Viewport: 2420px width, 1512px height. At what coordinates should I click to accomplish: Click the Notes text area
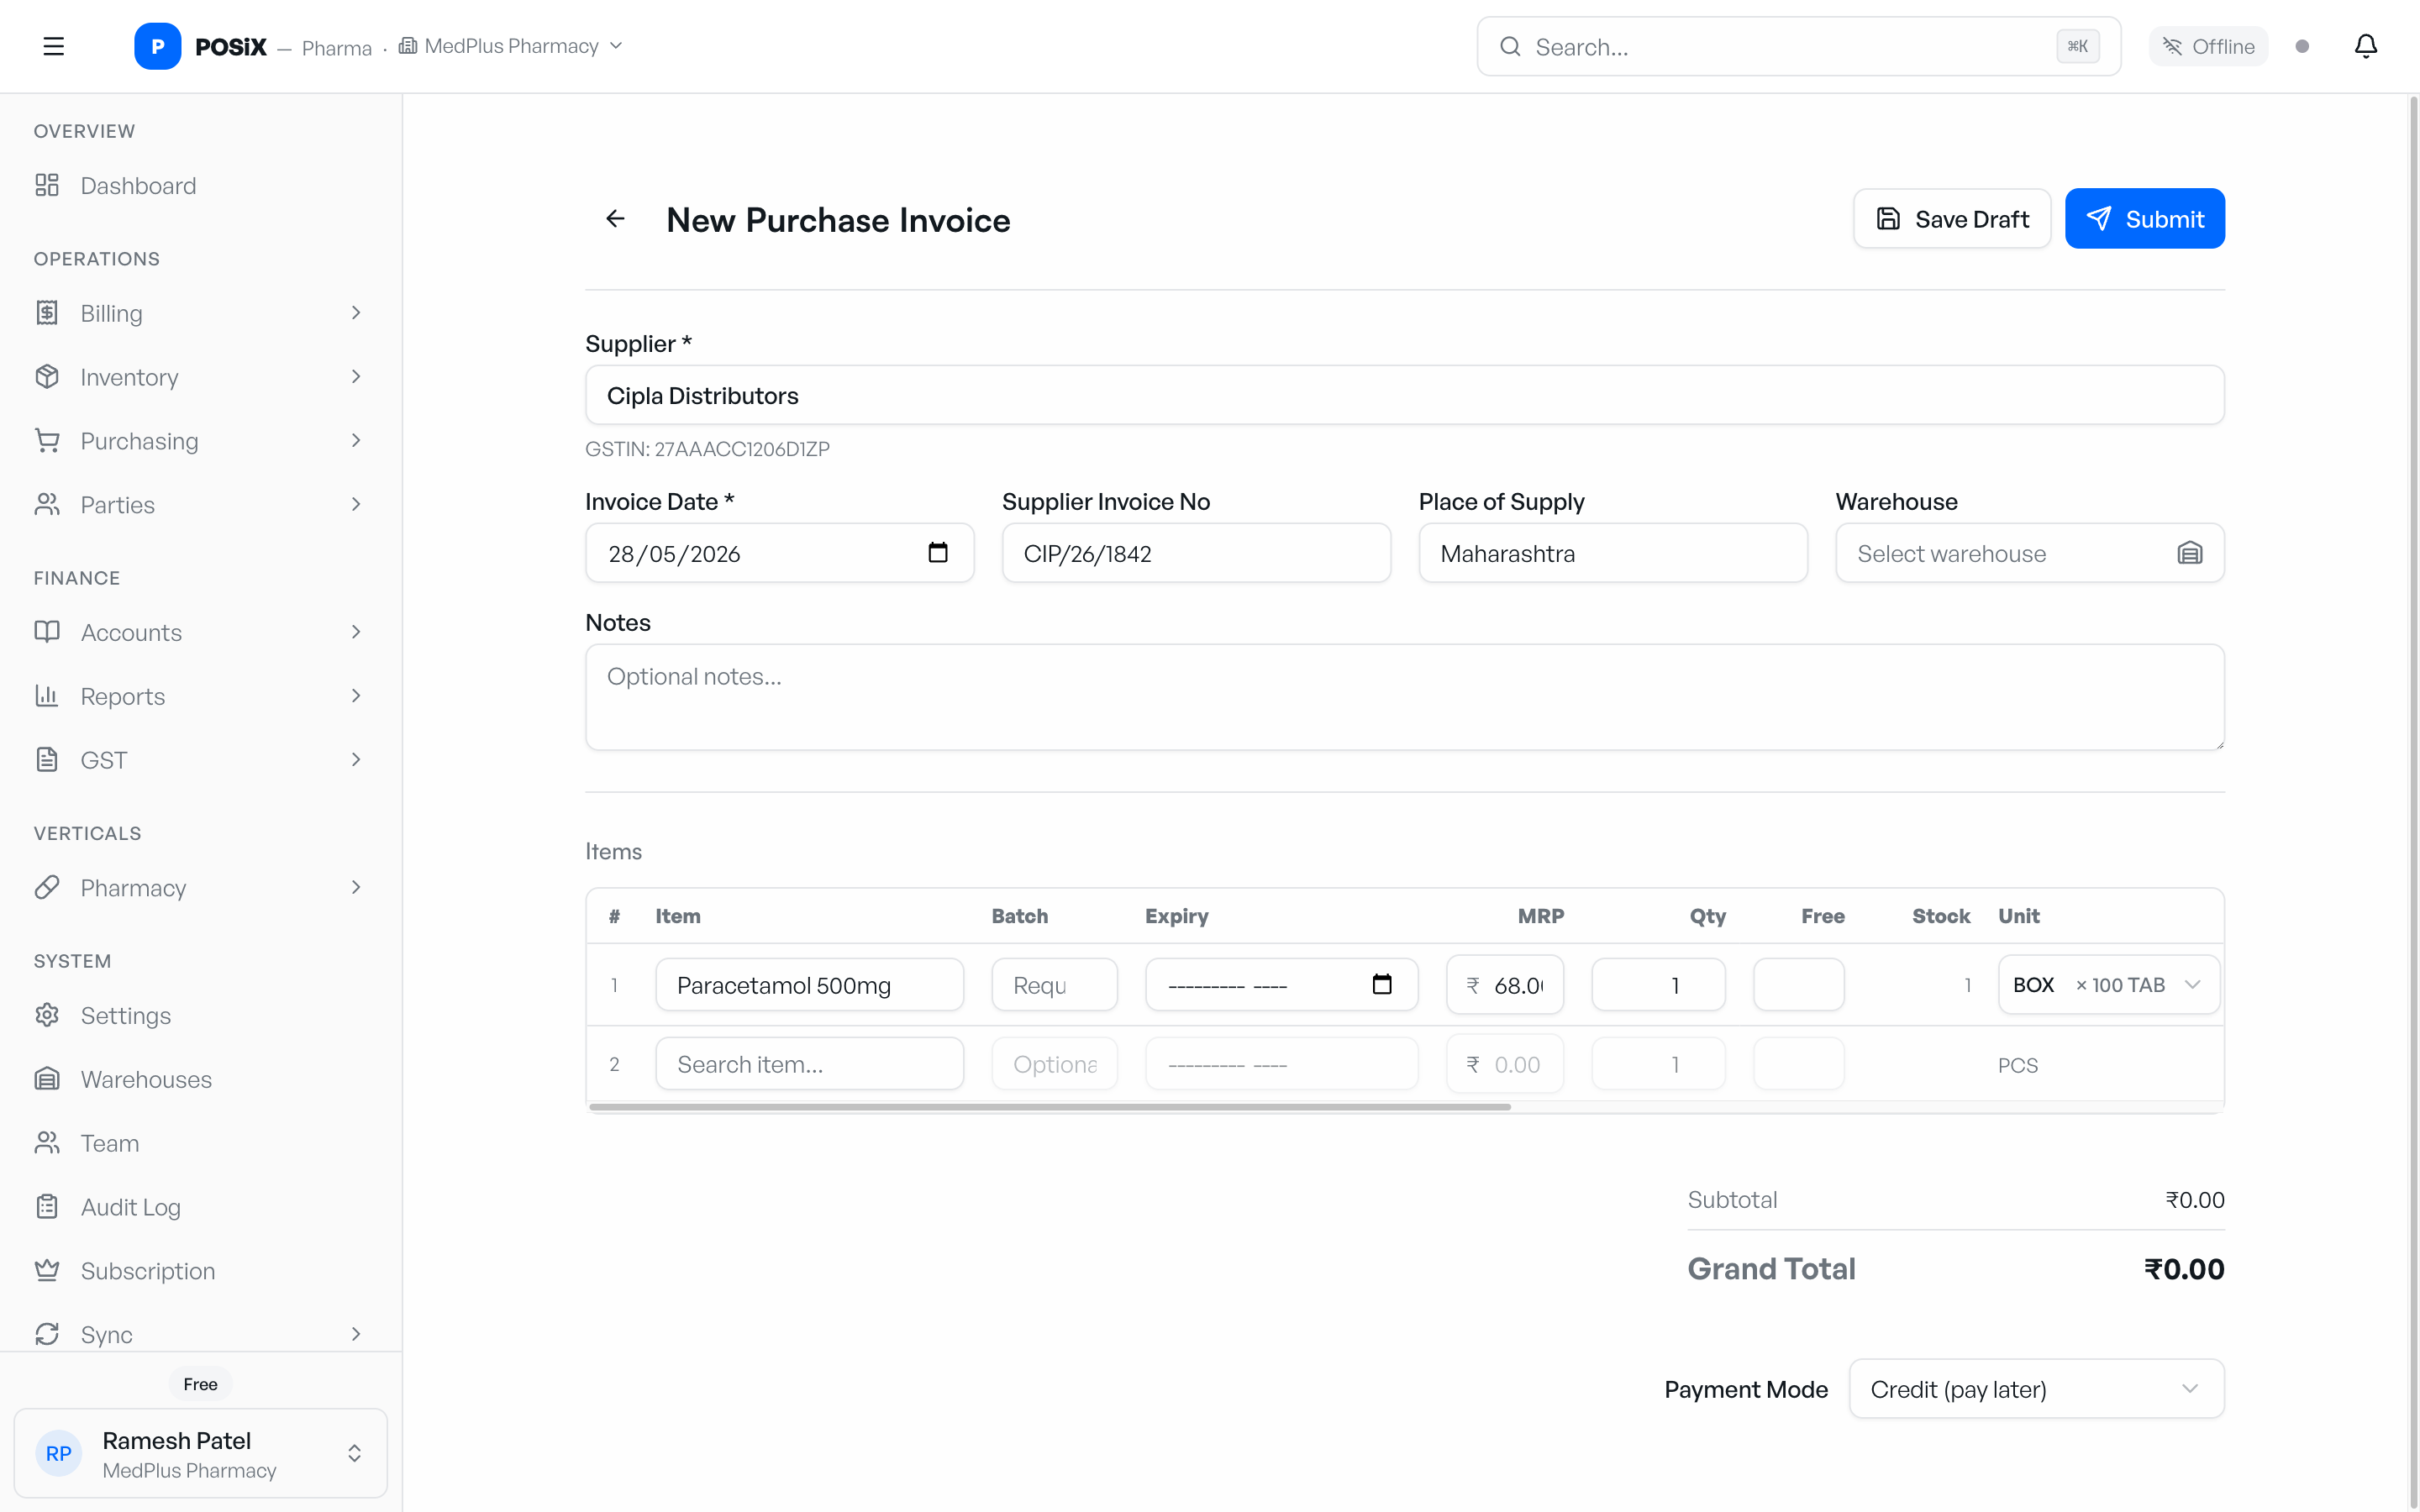(1404, 697)
